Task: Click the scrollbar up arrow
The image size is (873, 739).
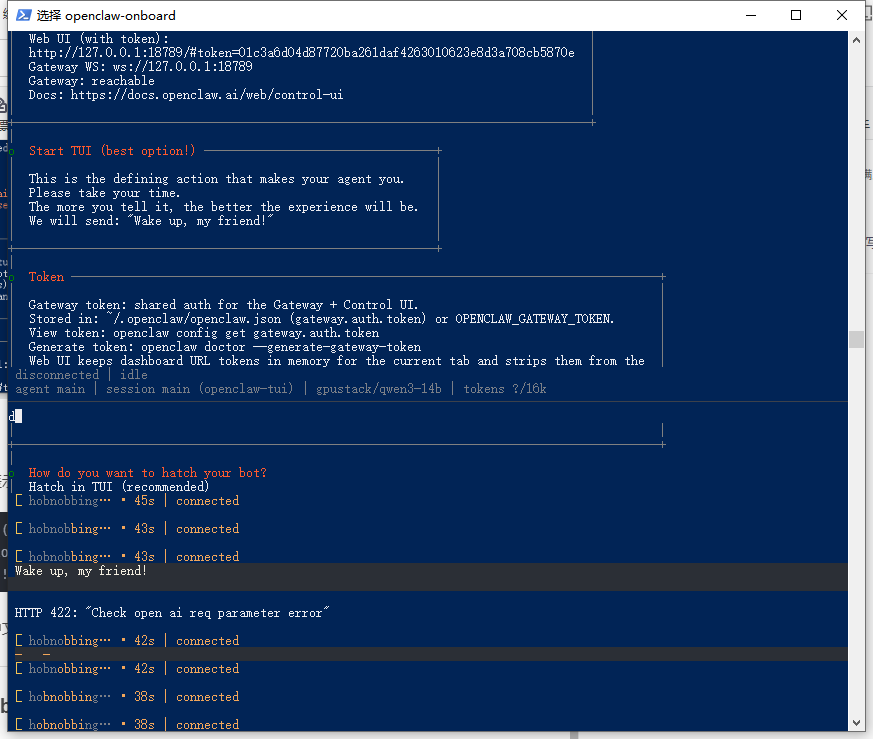Action: [856, 40]
